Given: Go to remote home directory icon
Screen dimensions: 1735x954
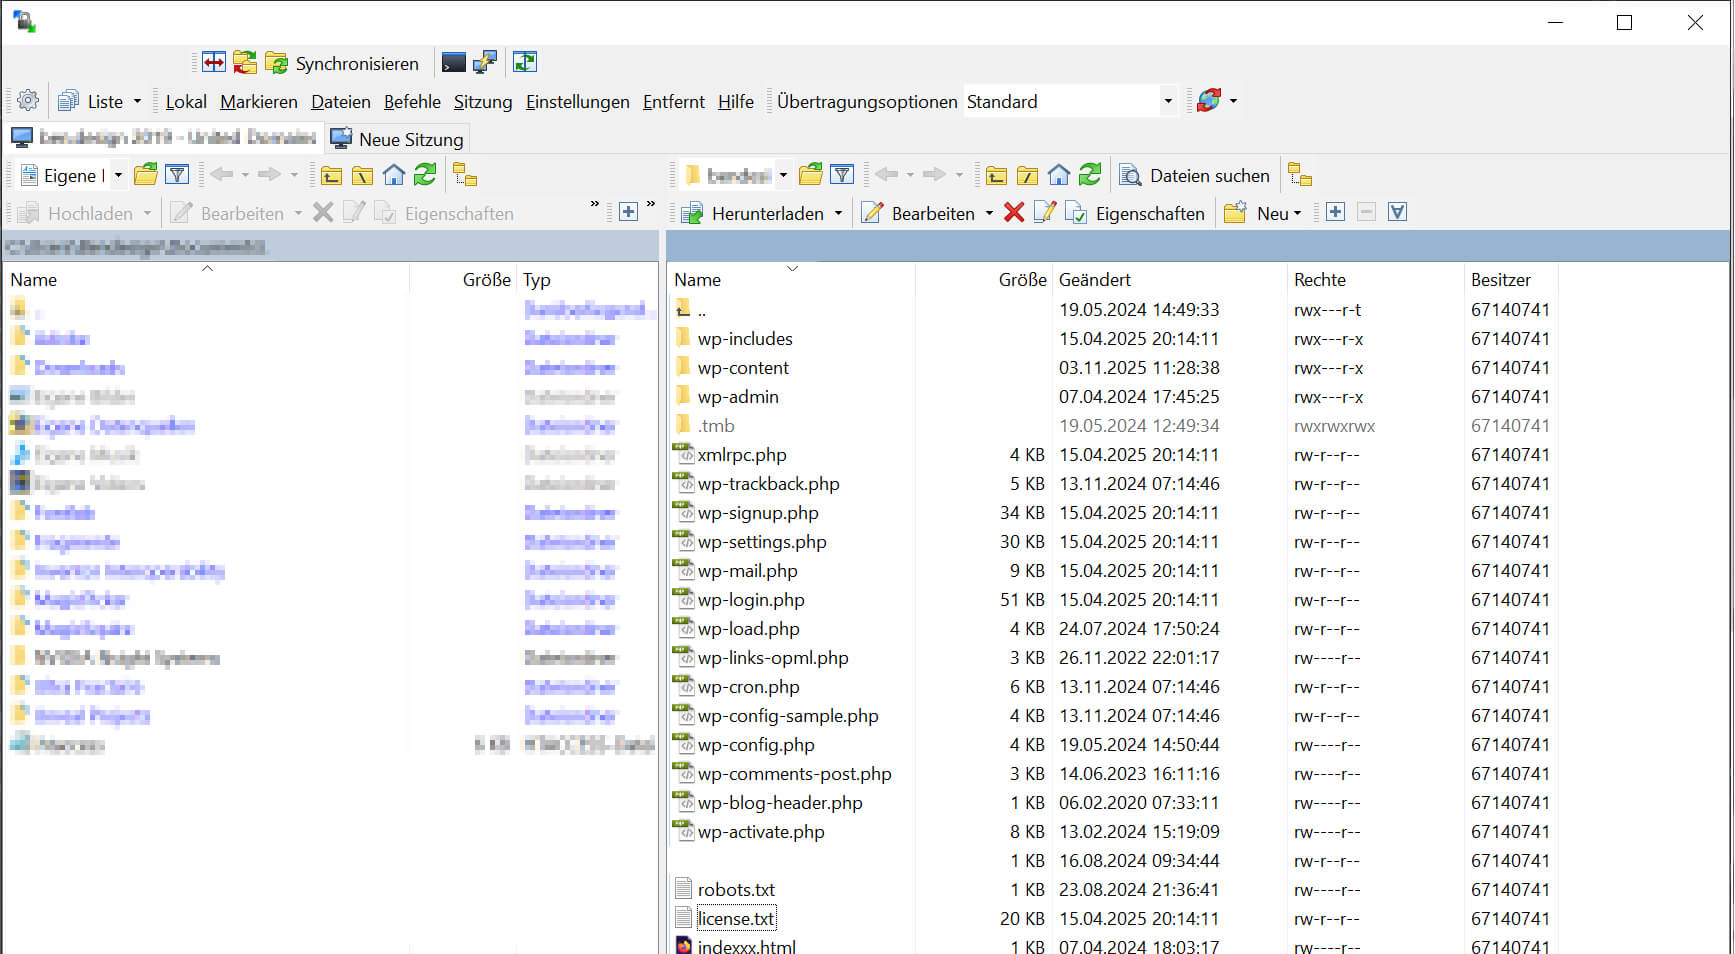Looking at the screenshot, I should [x=1059, y=175].
